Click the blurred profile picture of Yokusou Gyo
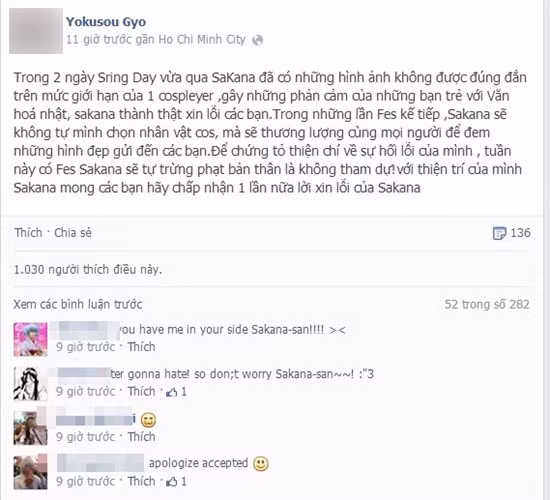Screen dimensions: 550x500 (x=36, y=31)
